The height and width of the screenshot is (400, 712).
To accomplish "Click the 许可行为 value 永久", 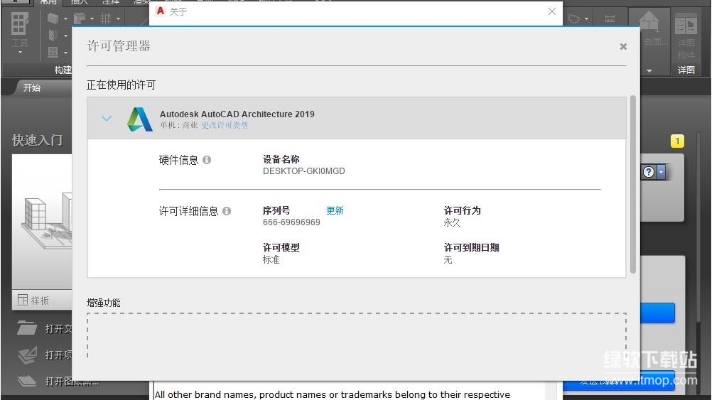I will (452, 222).
